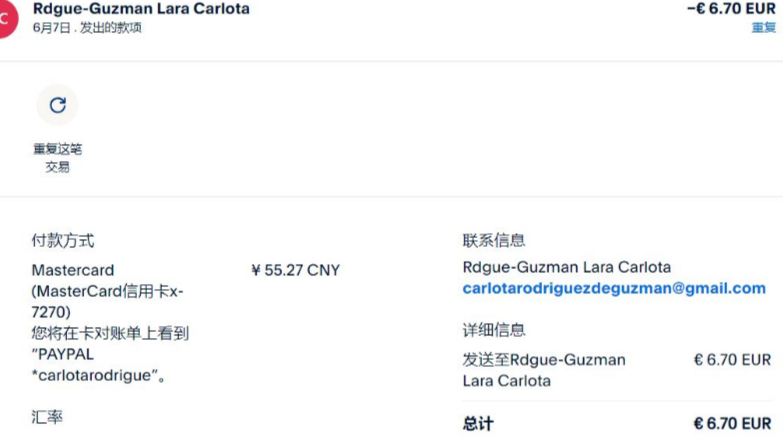Click the €6.70 EUR amount beside 发送至
The height and width of the screenshot is (437, 783).
[x=732, y=360]
